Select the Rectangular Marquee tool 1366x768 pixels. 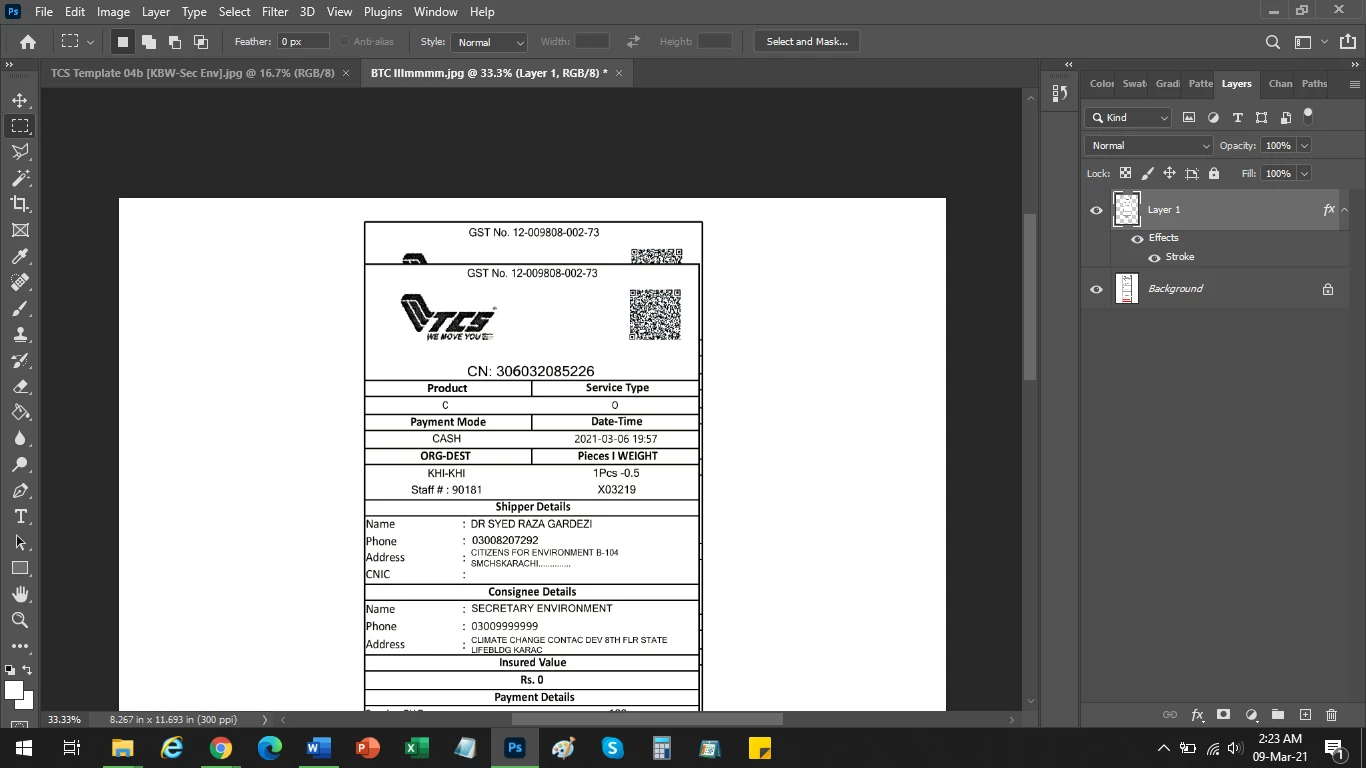click(20, 126)
